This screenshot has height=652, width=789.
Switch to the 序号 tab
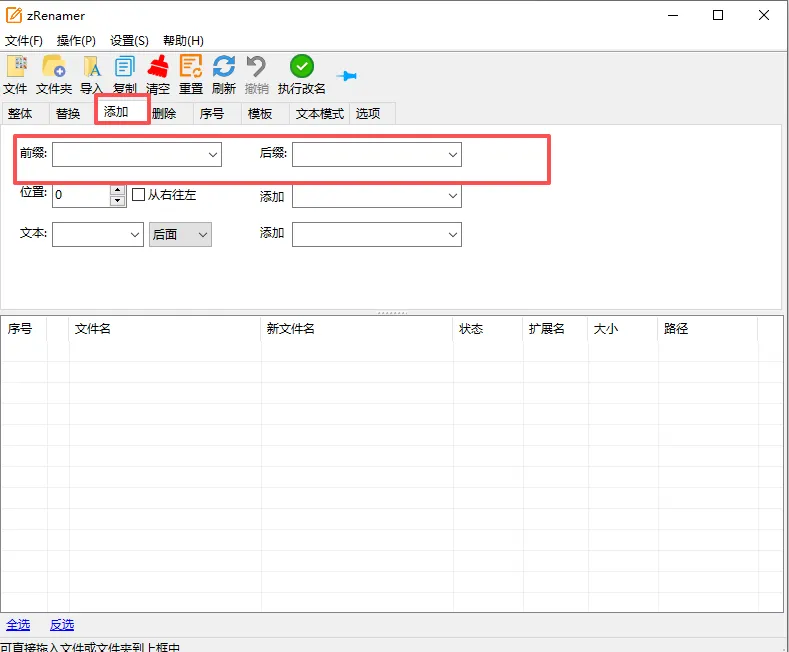coord(217,114)
